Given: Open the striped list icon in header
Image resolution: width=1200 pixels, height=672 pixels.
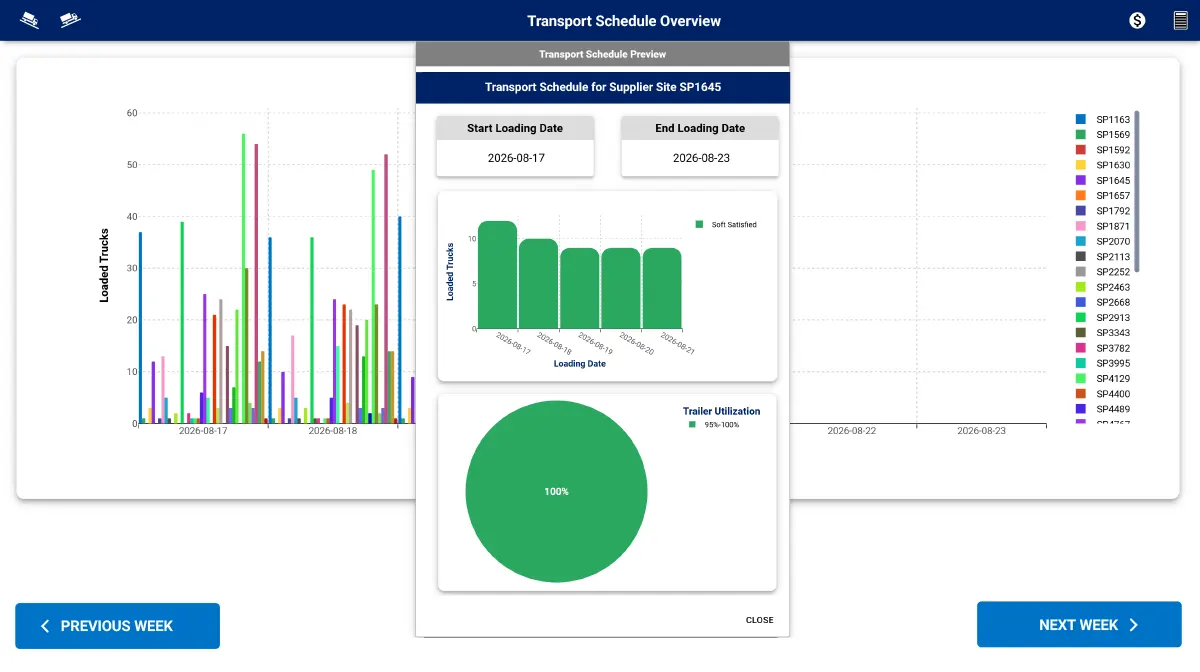Looking at the screenshot, I should click(1181, 20).
